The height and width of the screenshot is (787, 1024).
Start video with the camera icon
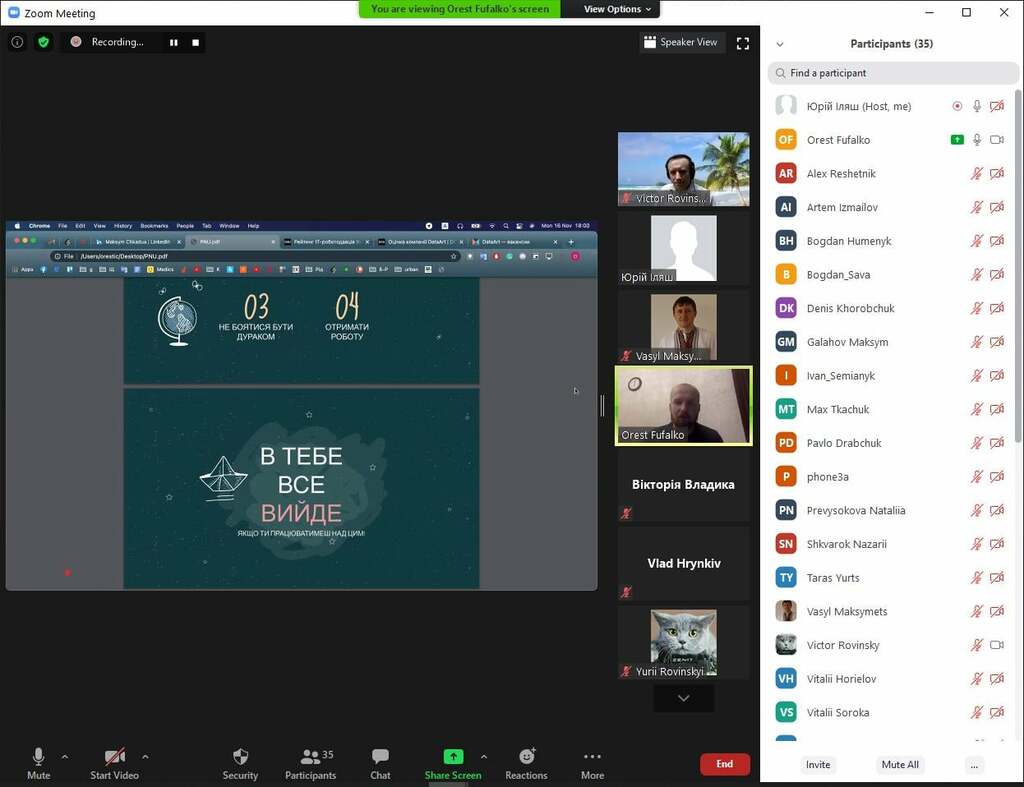click(115, 757)
